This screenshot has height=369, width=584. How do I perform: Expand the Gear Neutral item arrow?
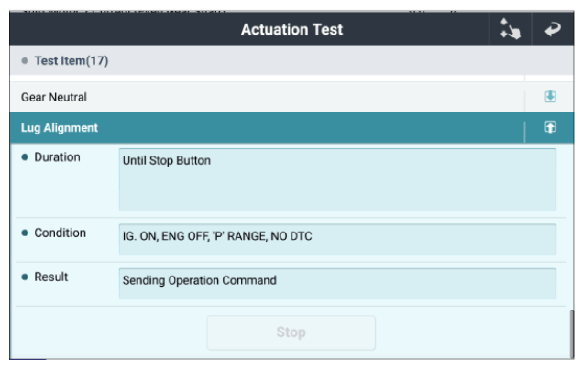tap(550, 96)
